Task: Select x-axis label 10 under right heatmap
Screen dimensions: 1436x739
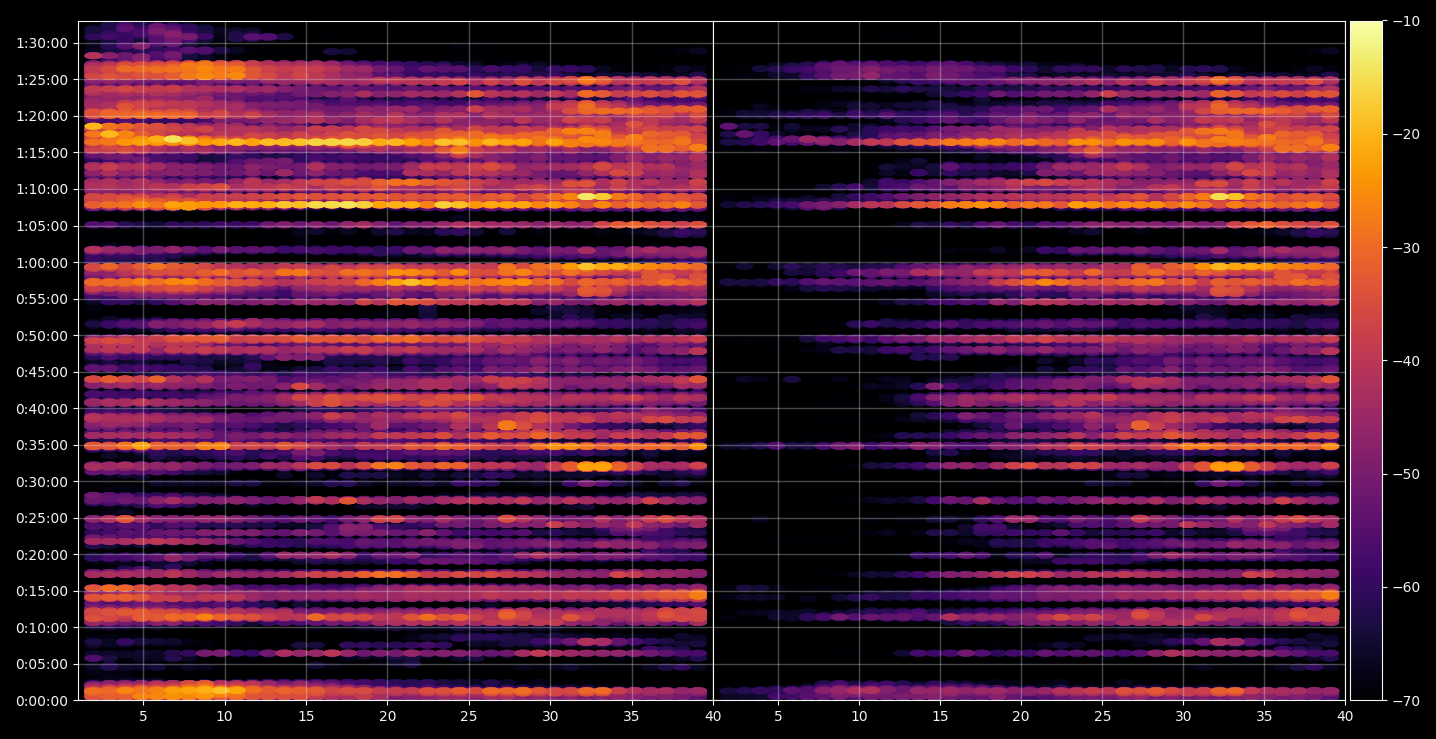Action: coord(859,717)
